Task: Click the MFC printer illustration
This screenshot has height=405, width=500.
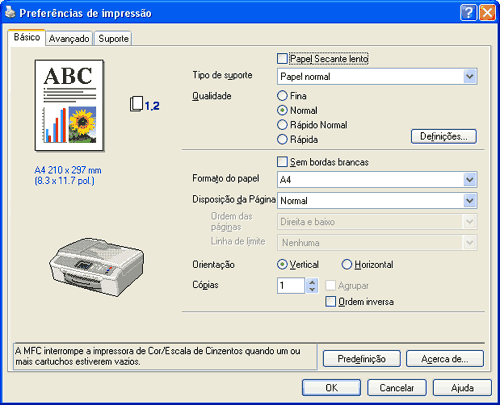Action: pyautogui.click(x=97, y=266)
